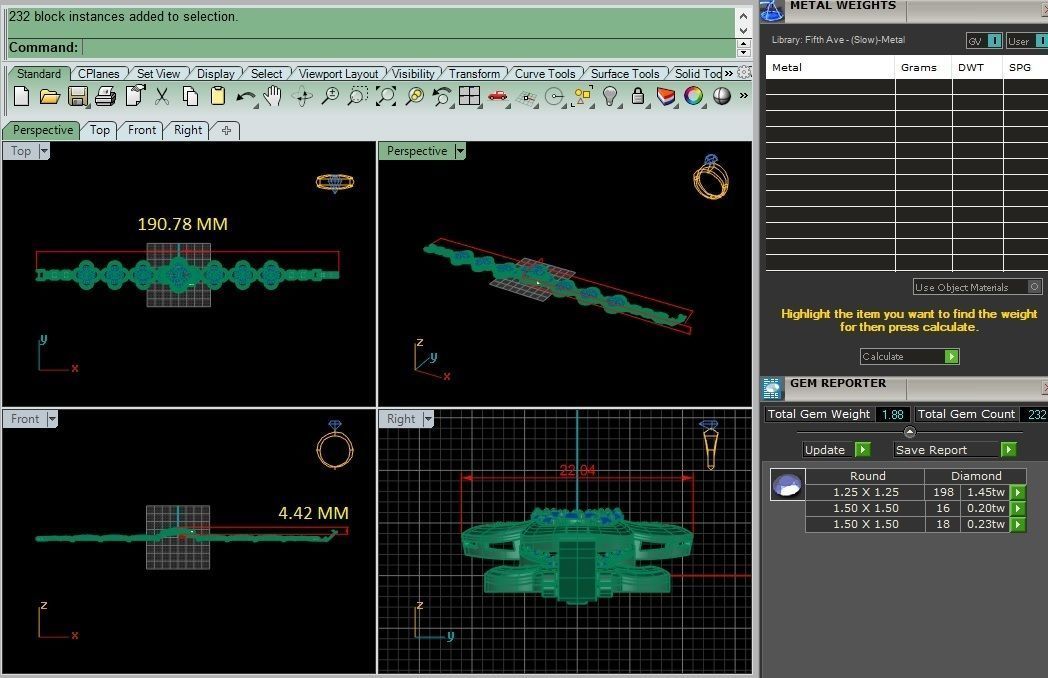Image resolution: width=1048 pixels, height=678 pixels.
Task: Click the Hide objects light bulb icon
Action: [610, 97]
